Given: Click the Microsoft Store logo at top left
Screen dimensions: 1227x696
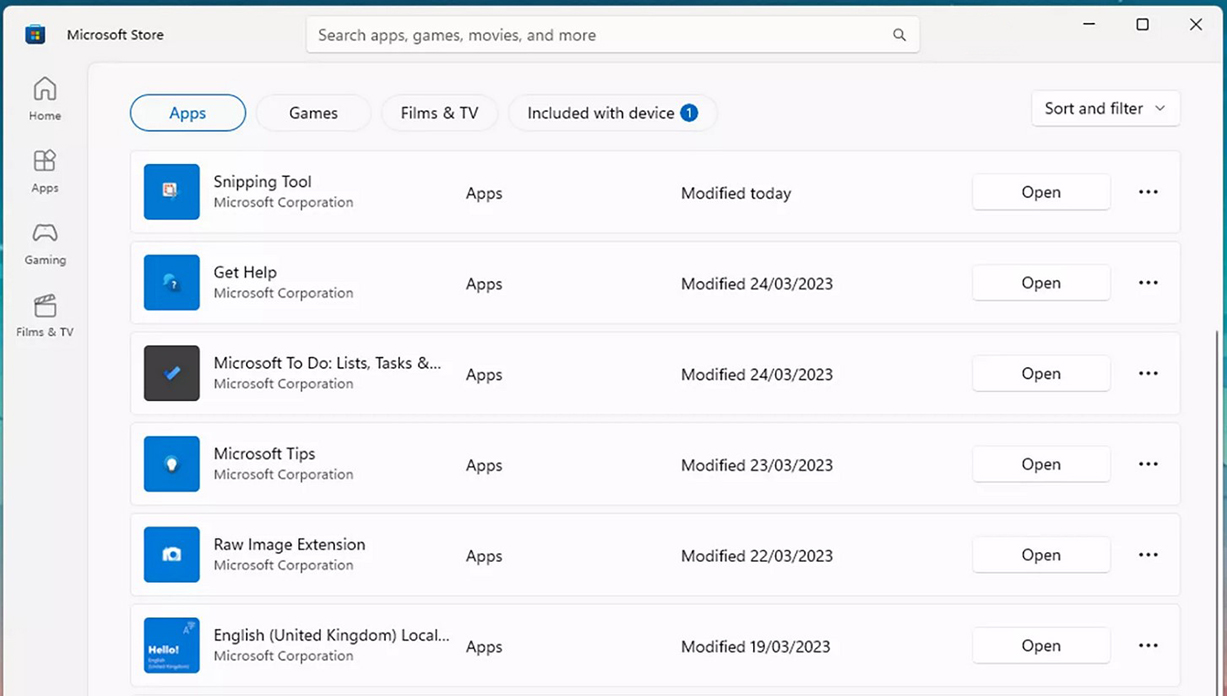Looking at the screenshot, I should point(34,33).
